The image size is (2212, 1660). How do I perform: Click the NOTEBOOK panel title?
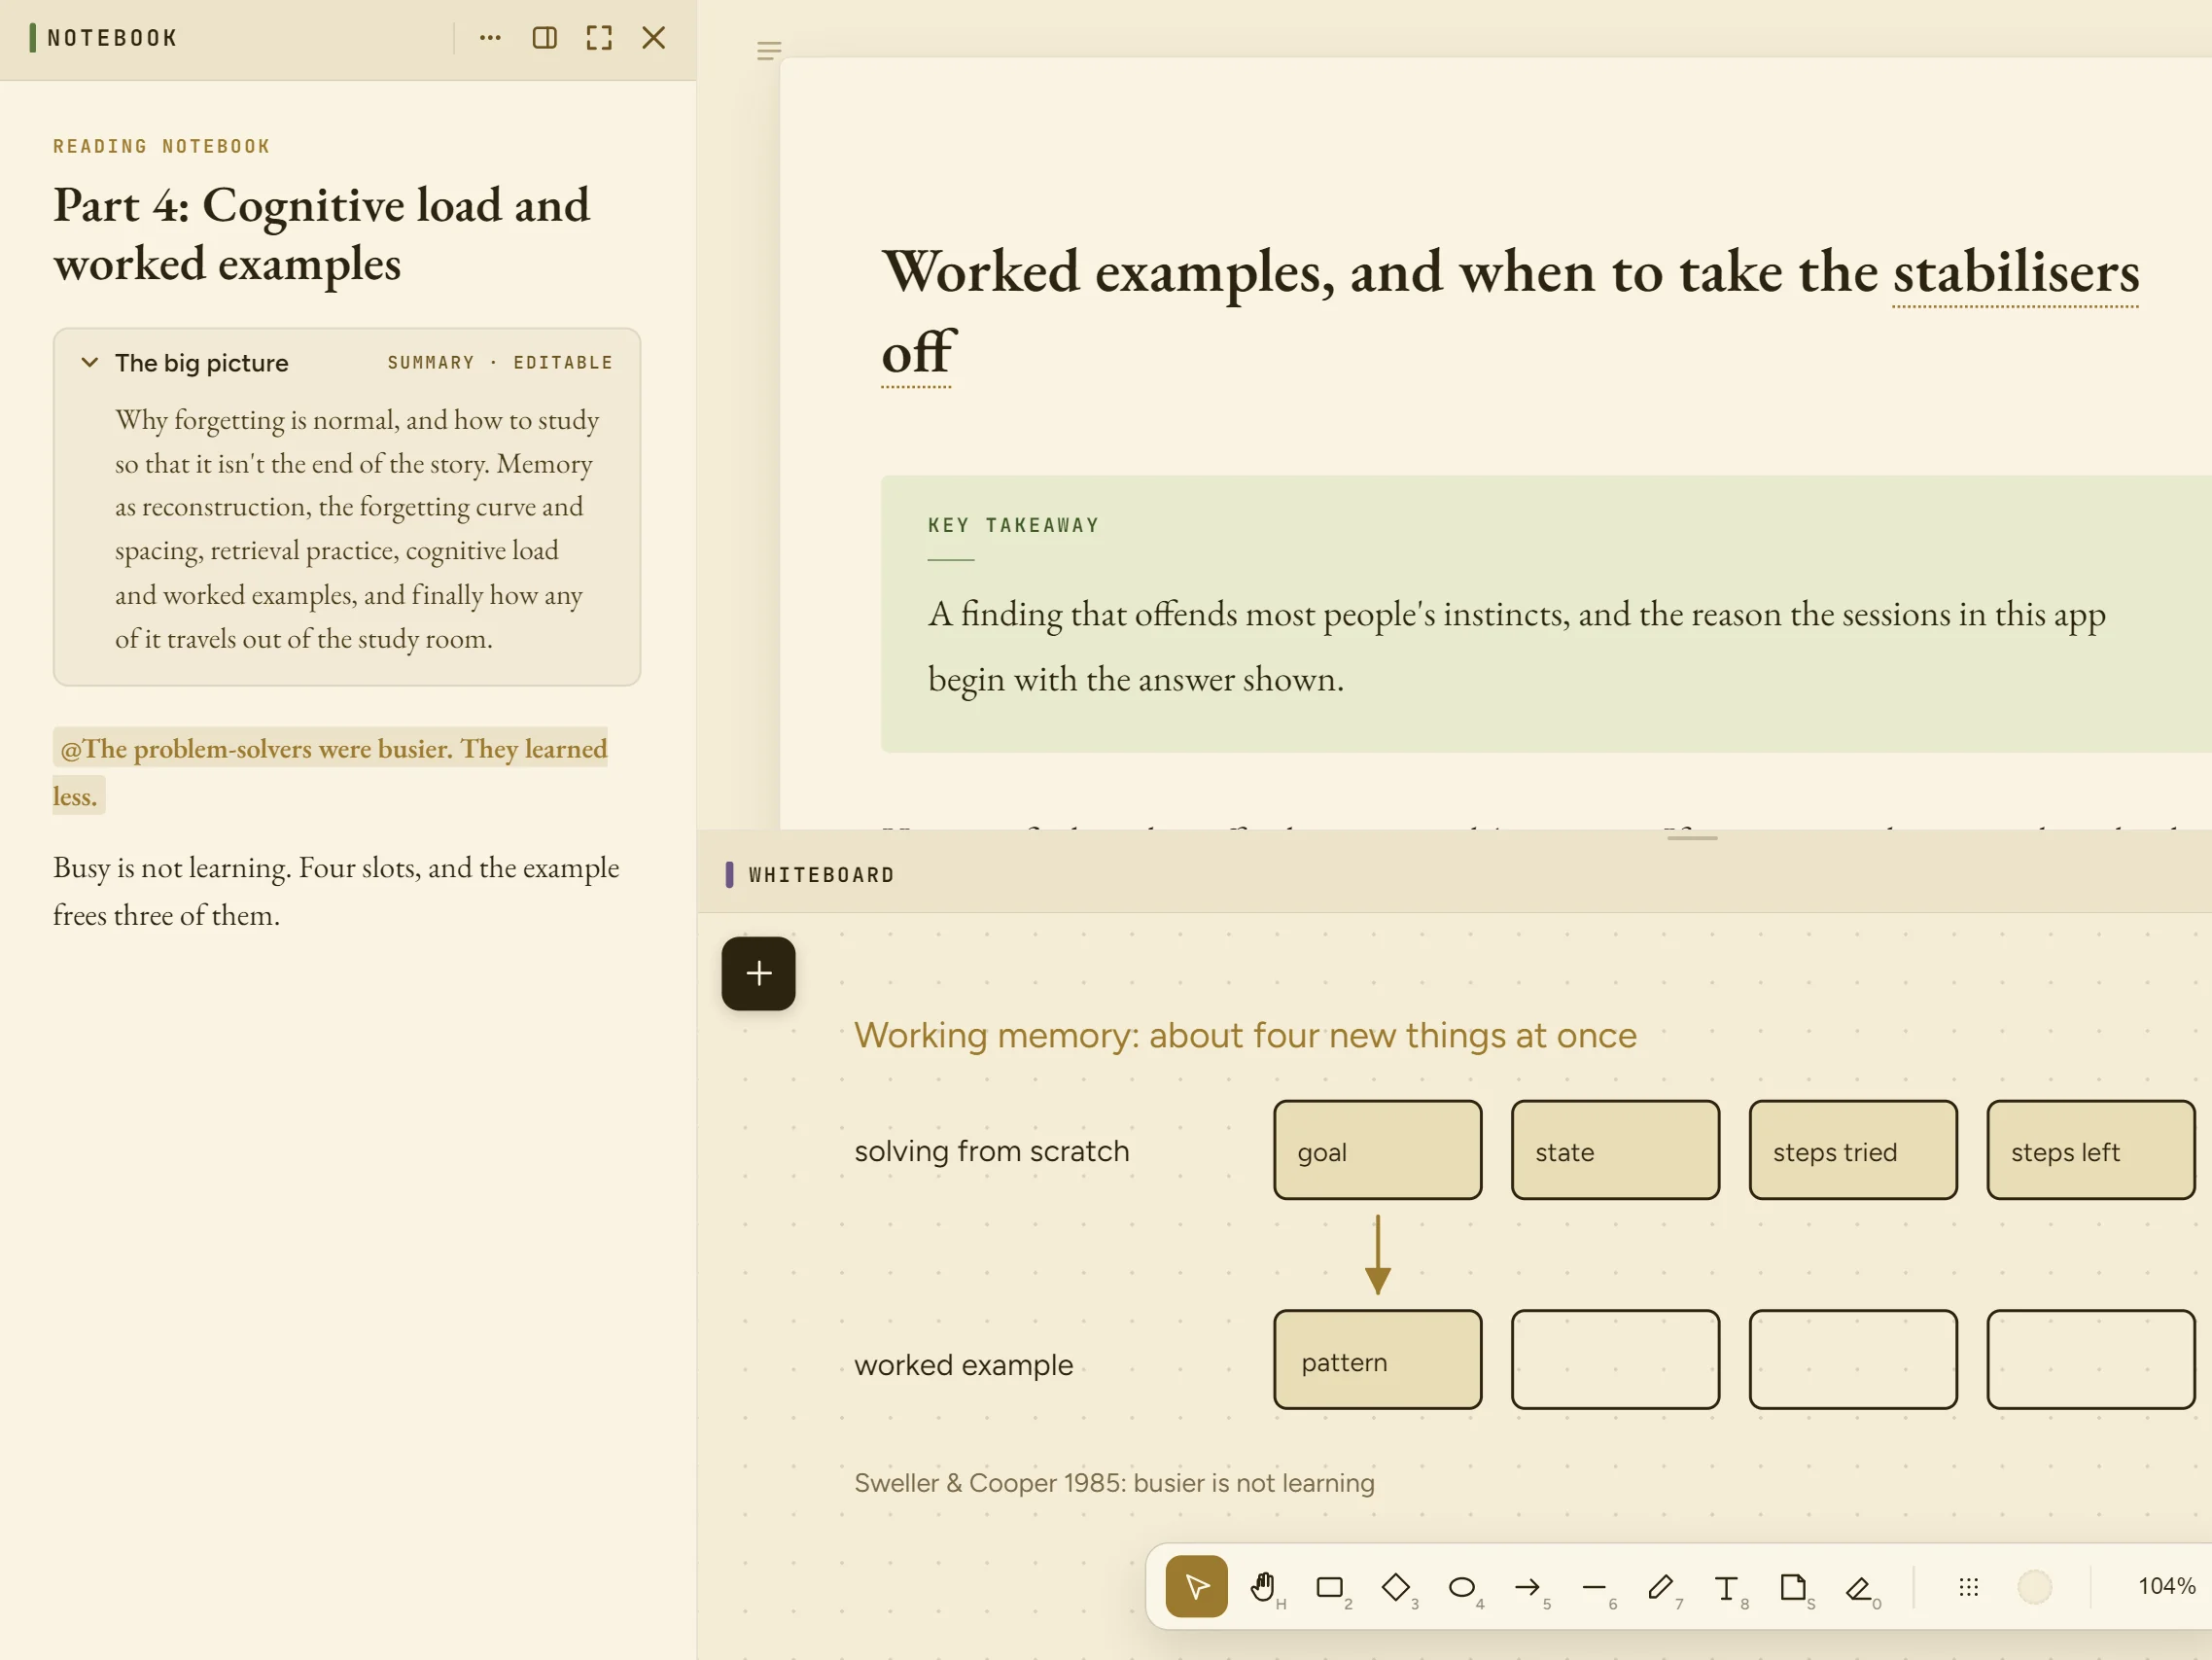pos(112,38)
